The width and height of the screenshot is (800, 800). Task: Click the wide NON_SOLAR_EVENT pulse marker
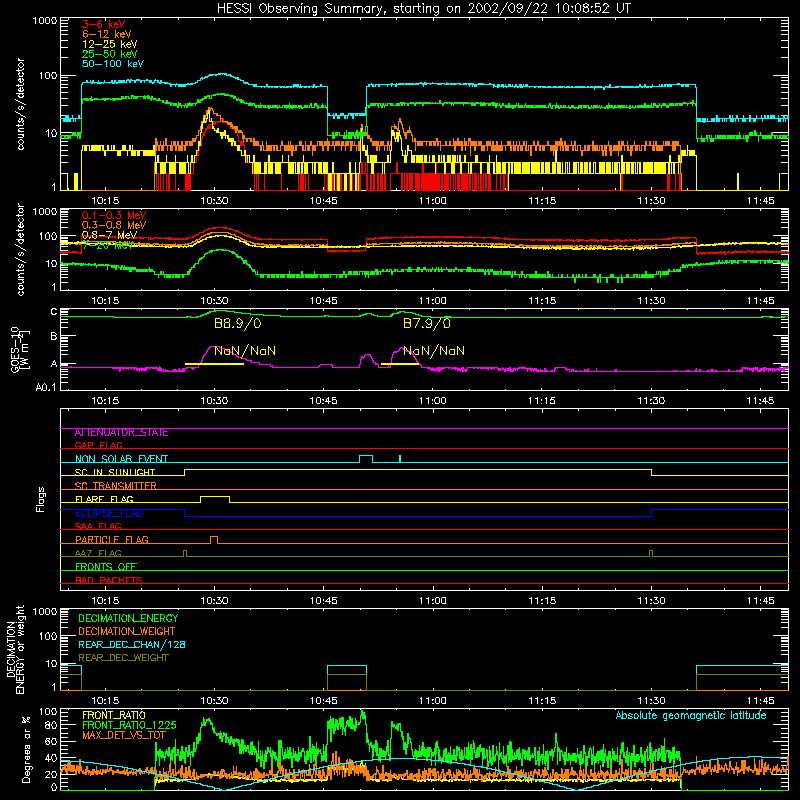click(366, 459)
